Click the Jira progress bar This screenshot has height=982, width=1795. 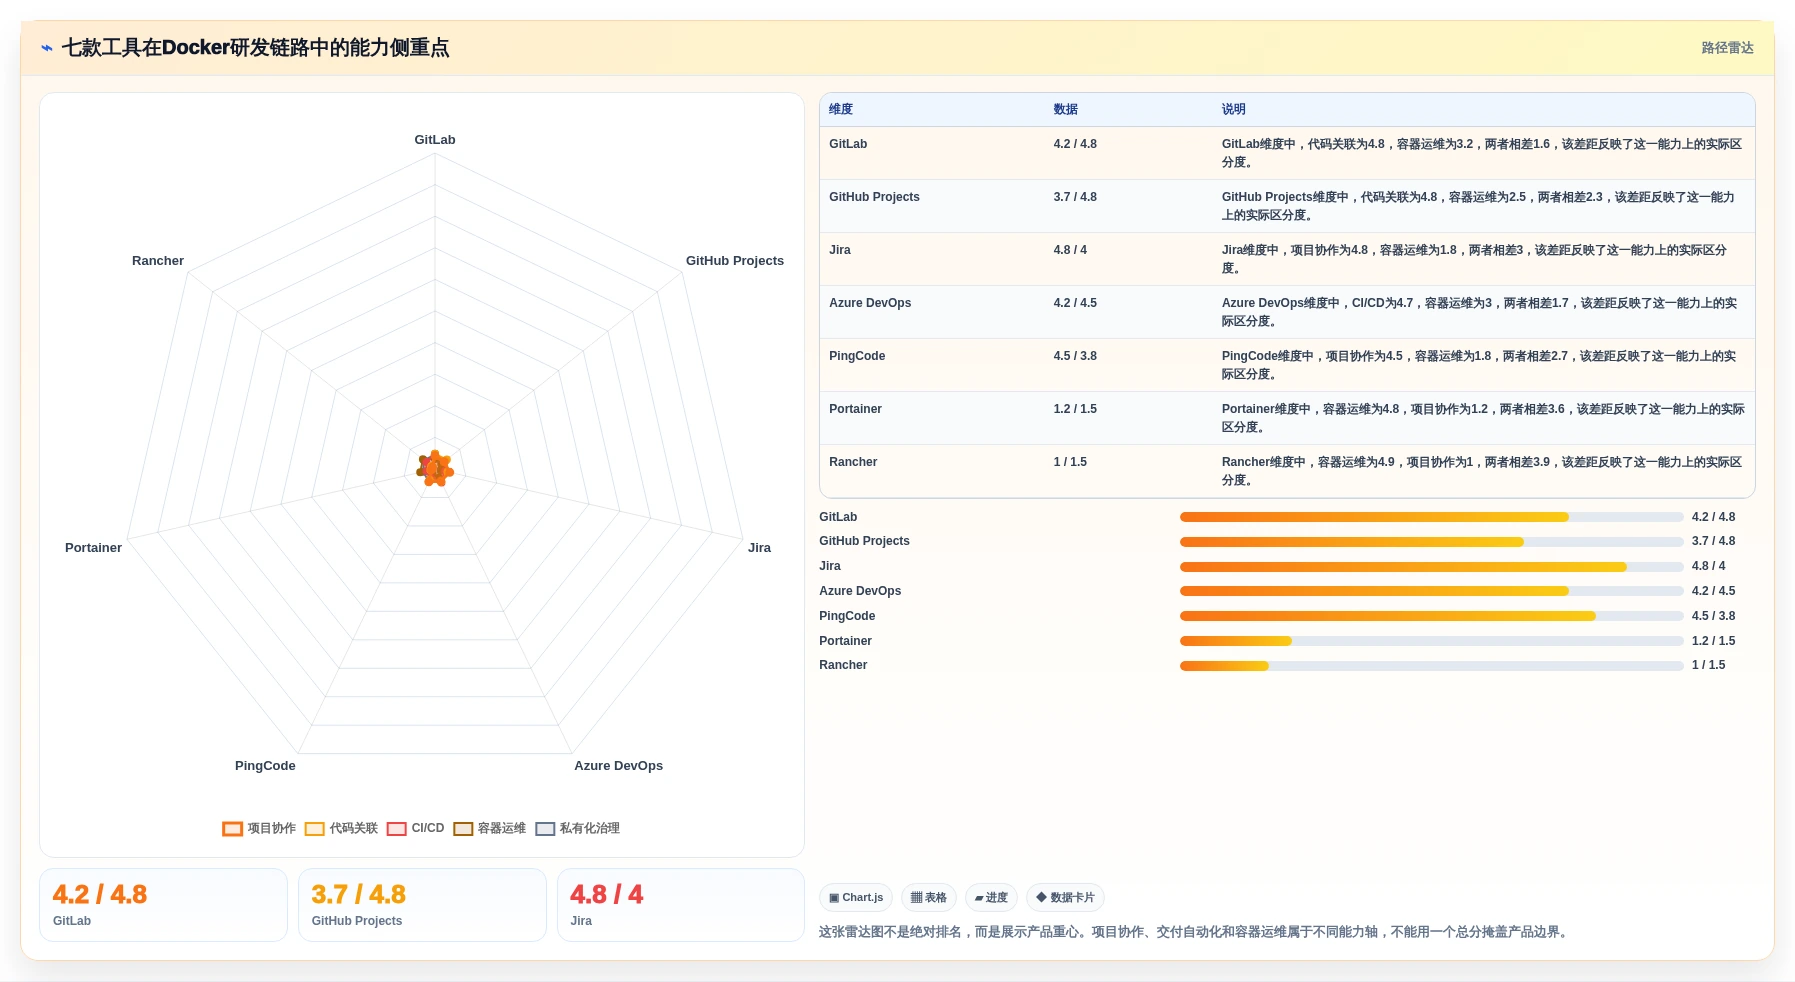[1431, 567]
